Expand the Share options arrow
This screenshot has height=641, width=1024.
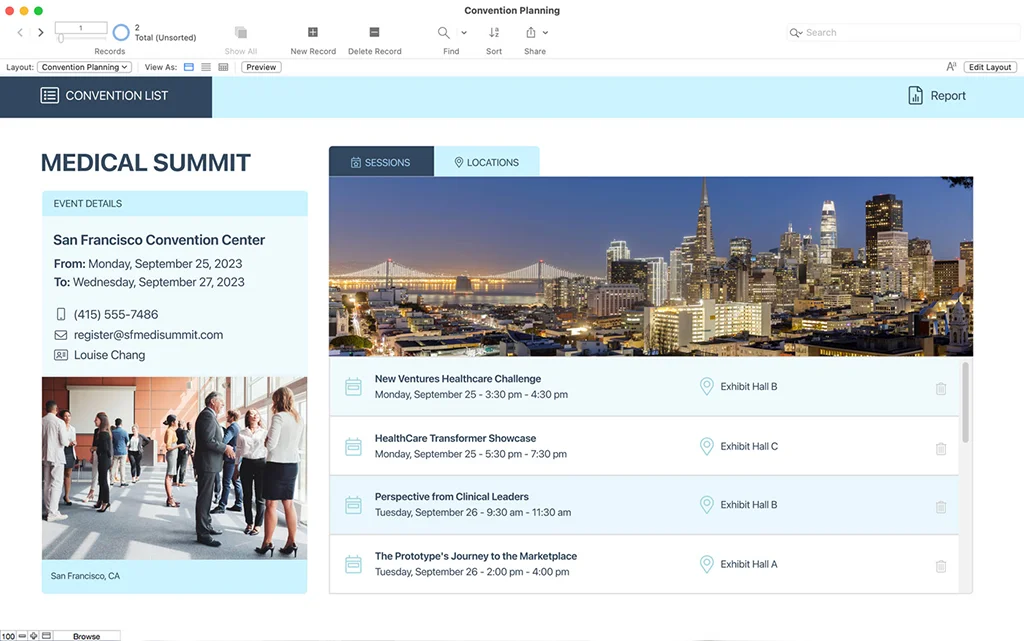click(545, 33)
